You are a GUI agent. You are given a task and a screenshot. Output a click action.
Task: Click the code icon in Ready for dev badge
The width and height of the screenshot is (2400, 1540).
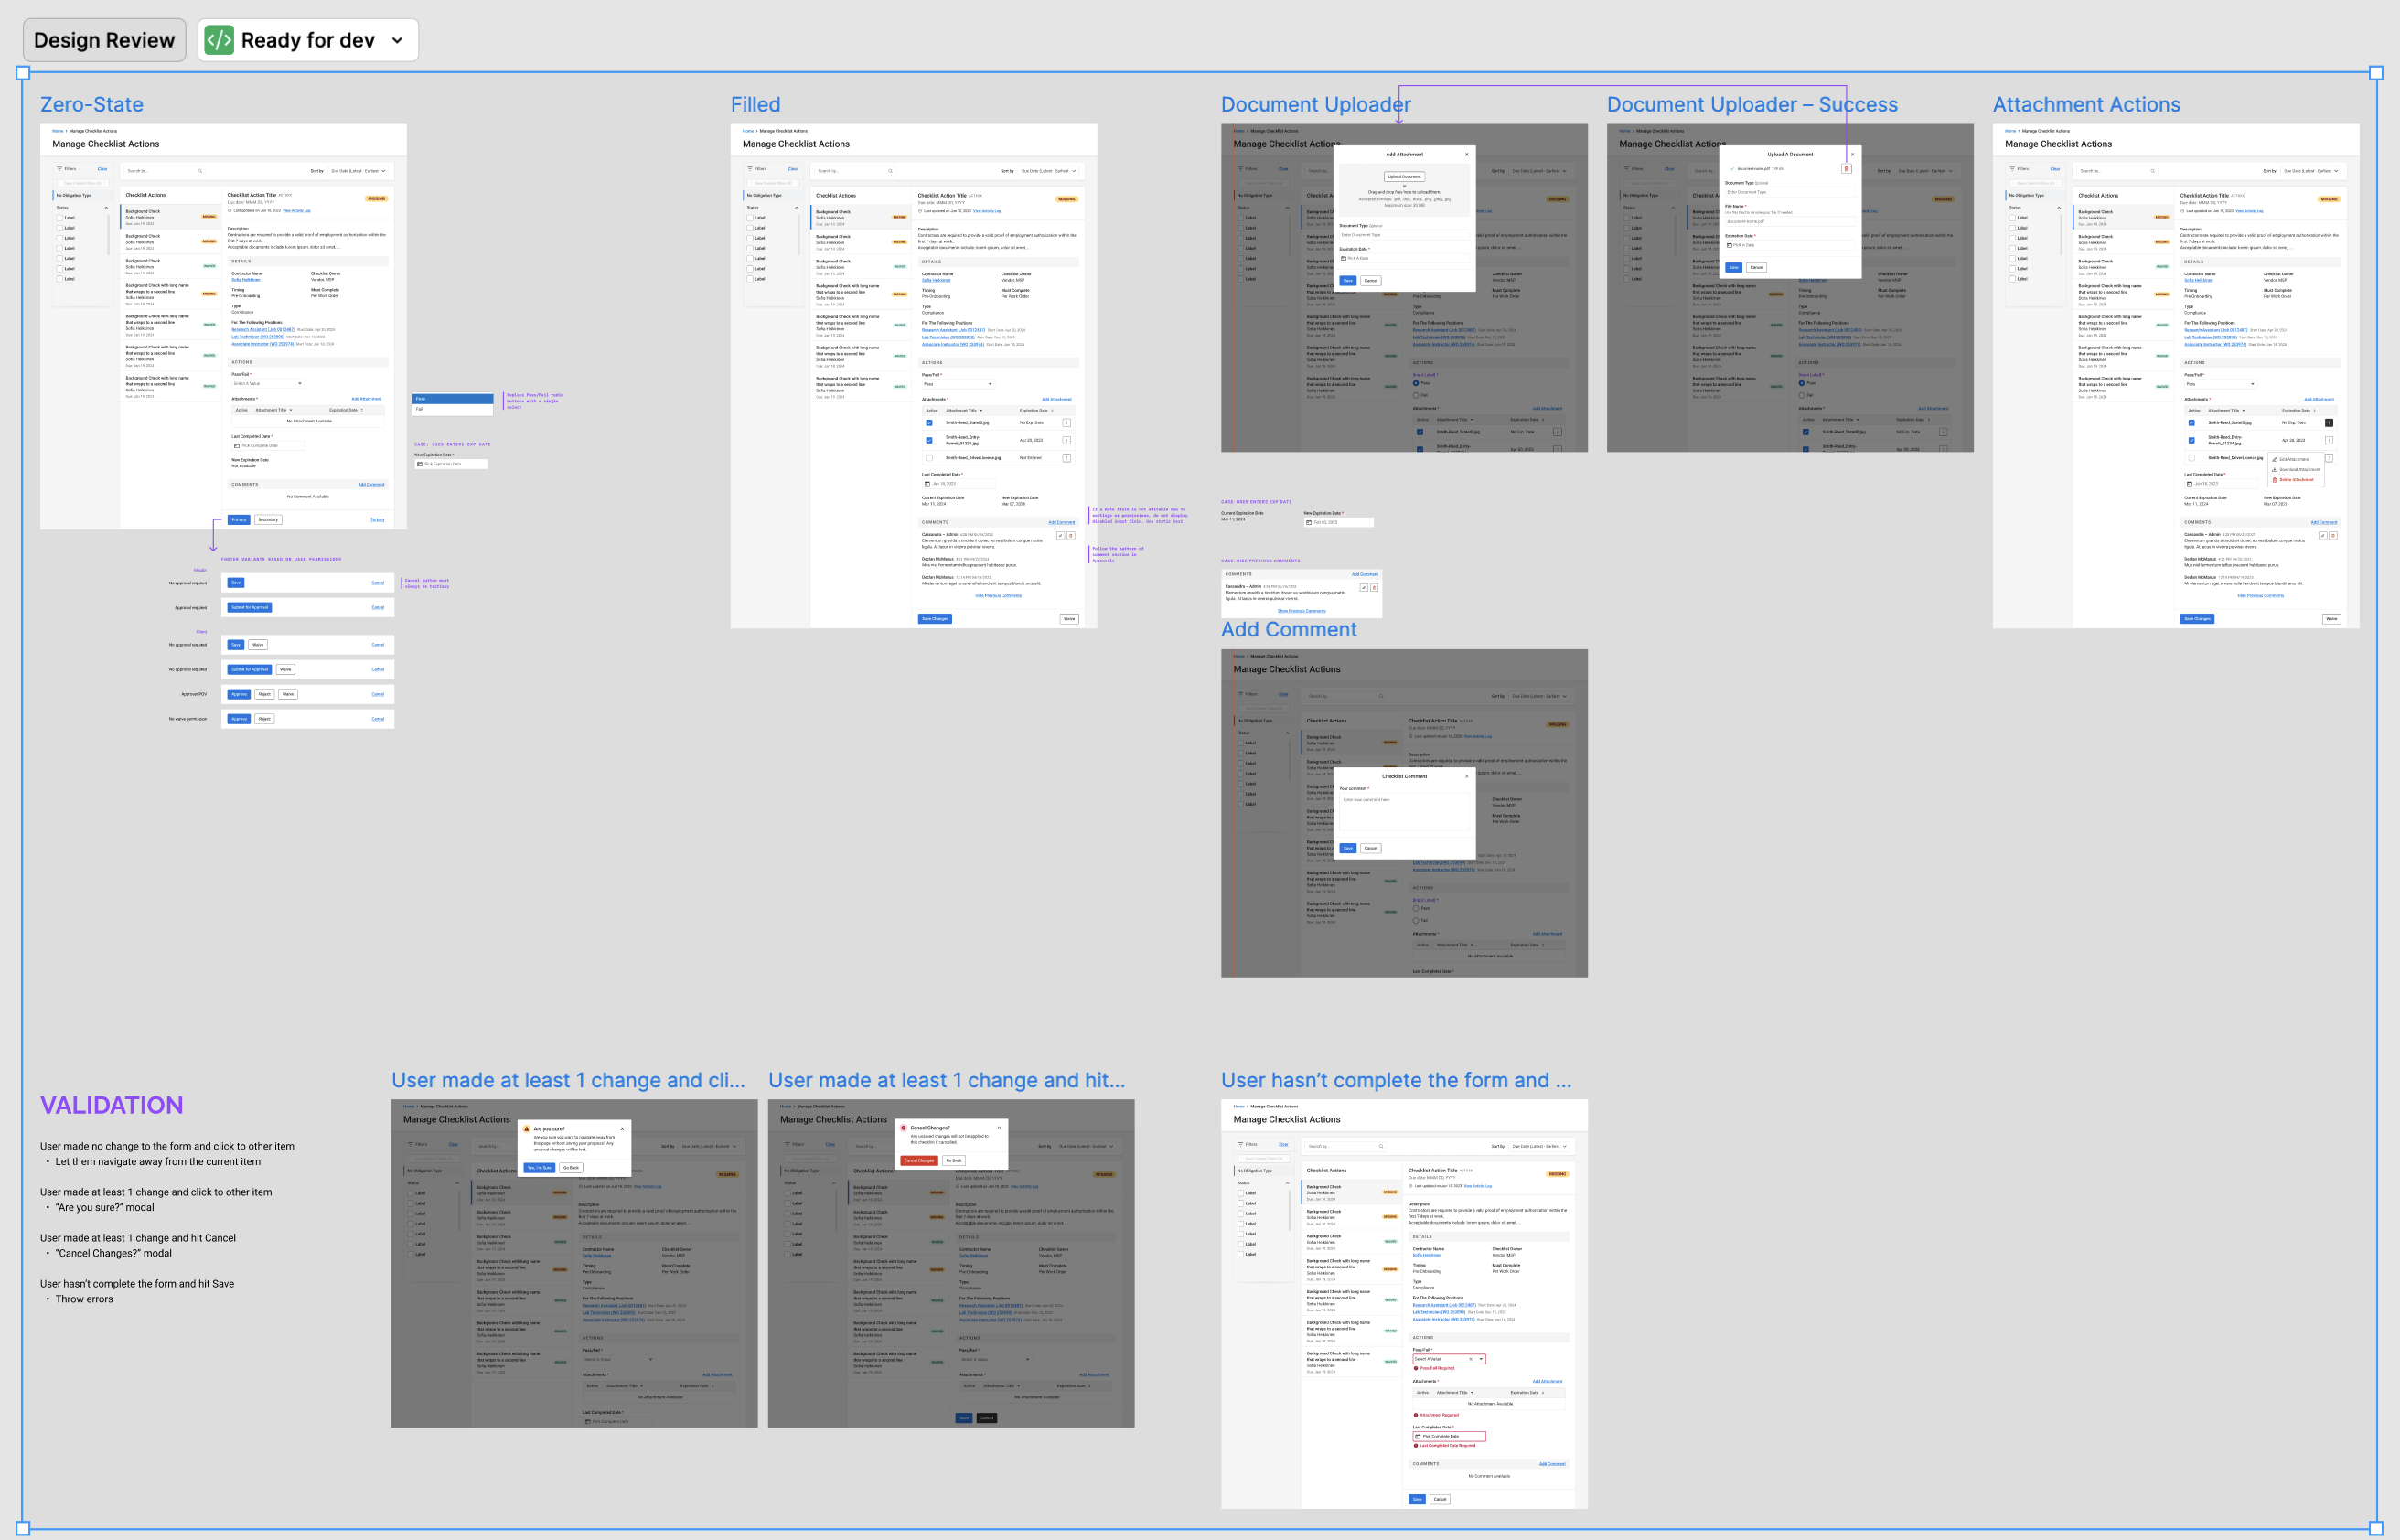tap(219, 40)
